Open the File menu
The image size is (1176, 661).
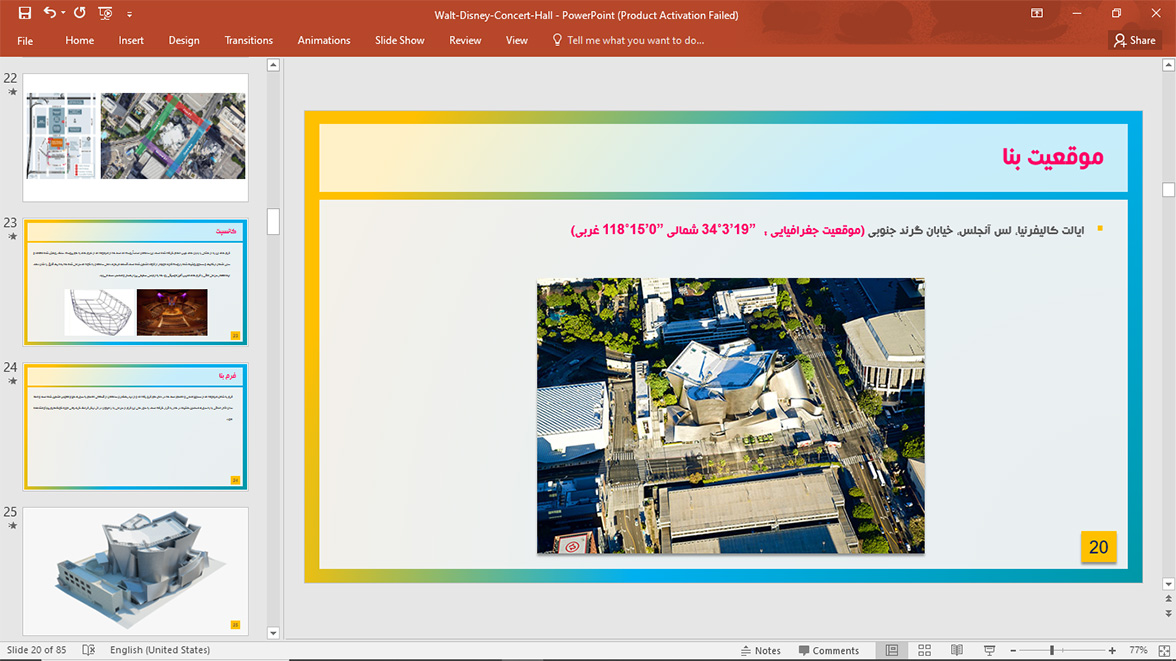(25, 41)
